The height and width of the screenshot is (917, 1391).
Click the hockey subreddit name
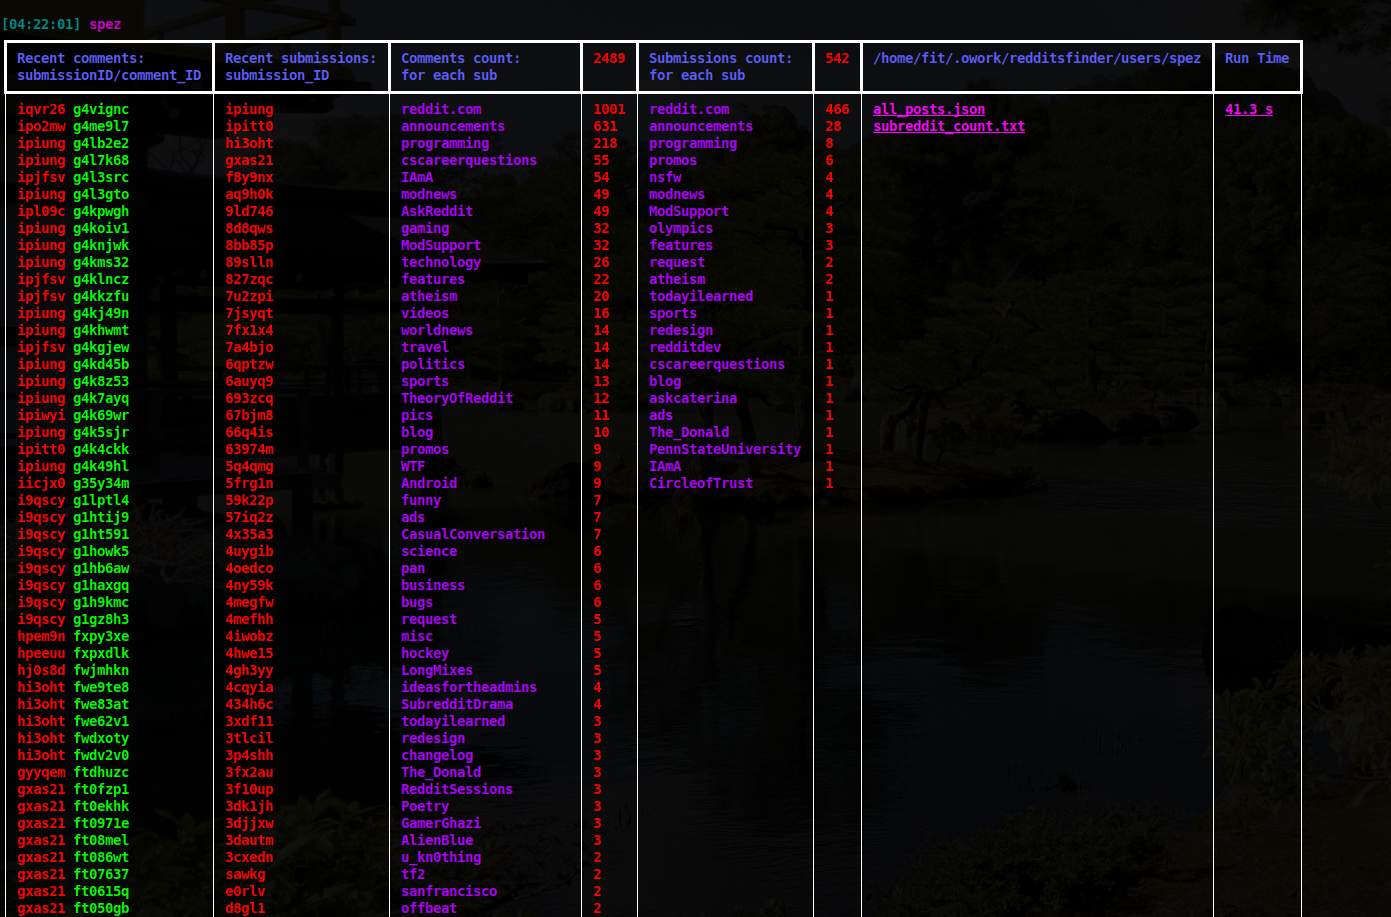[x=425, y=653]
